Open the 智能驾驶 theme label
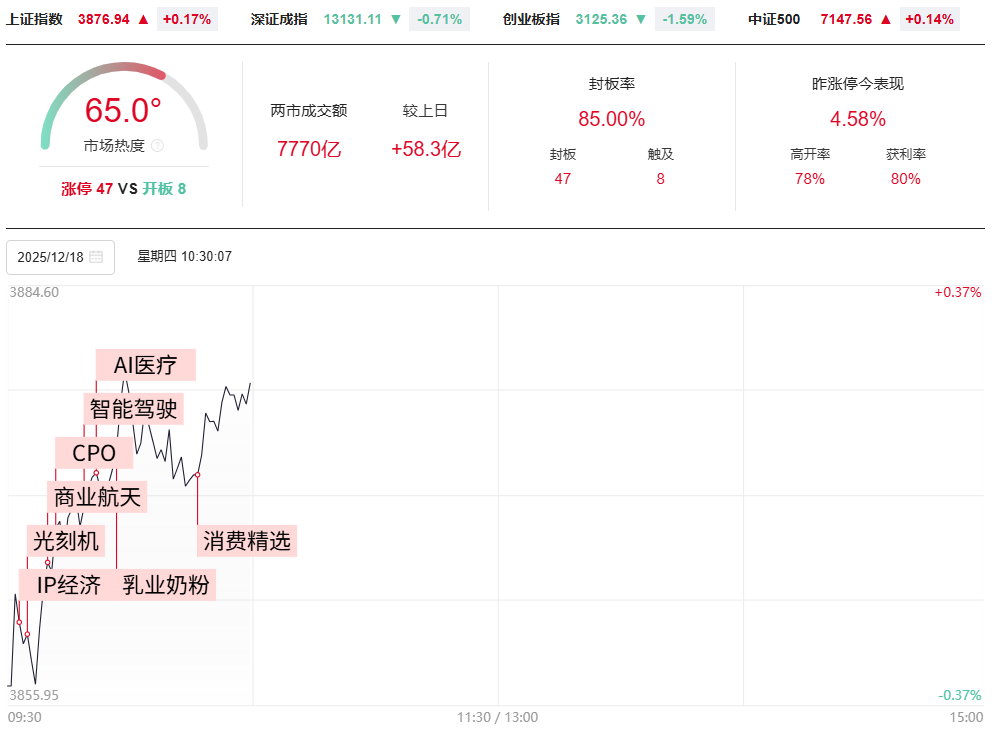993x732 pixels. [x=133, y=409]
